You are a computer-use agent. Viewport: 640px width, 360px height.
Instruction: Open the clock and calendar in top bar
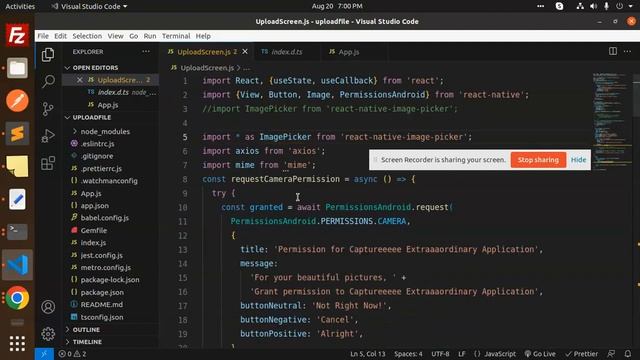point(337,6)
